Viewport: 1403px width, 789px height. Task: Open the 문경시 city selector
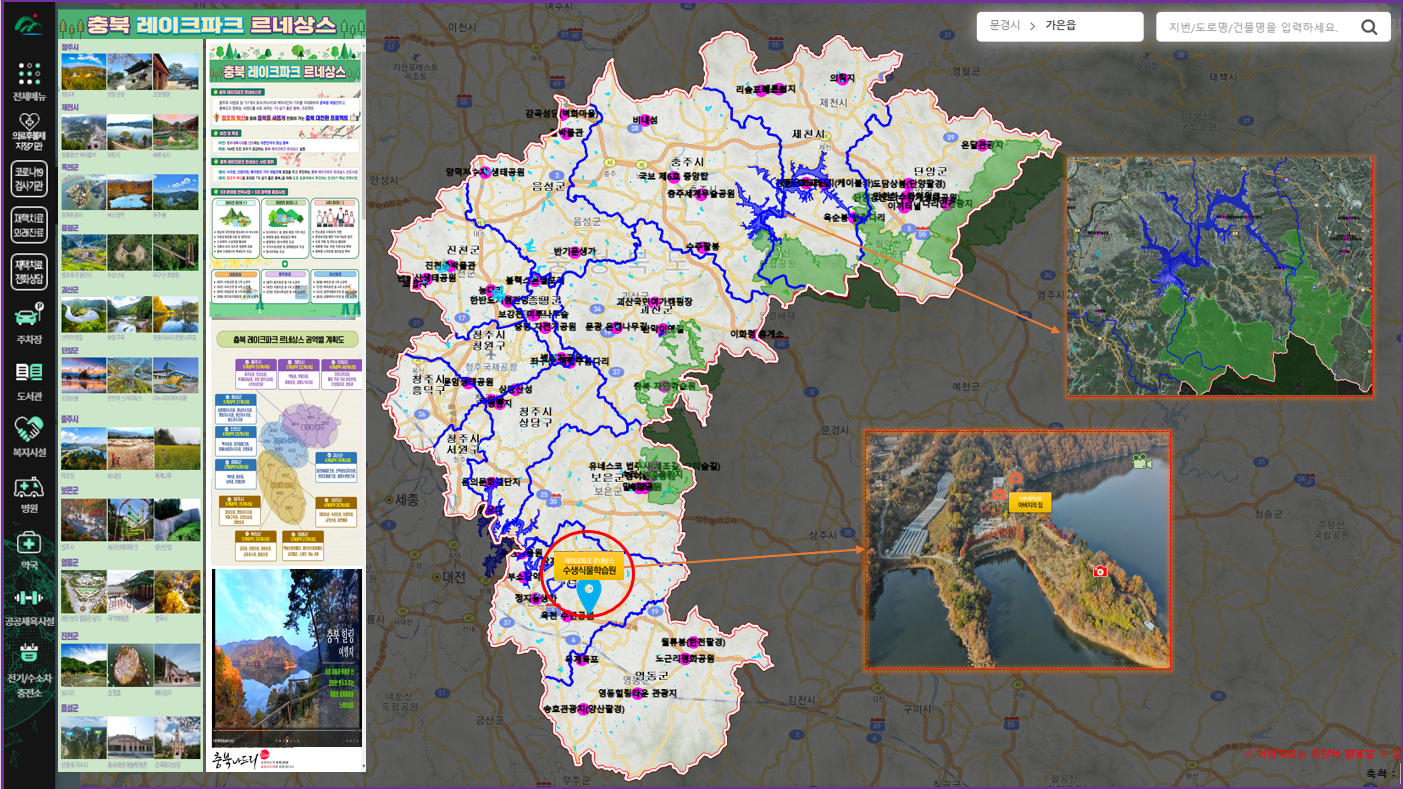click(x=1004, y=26)
